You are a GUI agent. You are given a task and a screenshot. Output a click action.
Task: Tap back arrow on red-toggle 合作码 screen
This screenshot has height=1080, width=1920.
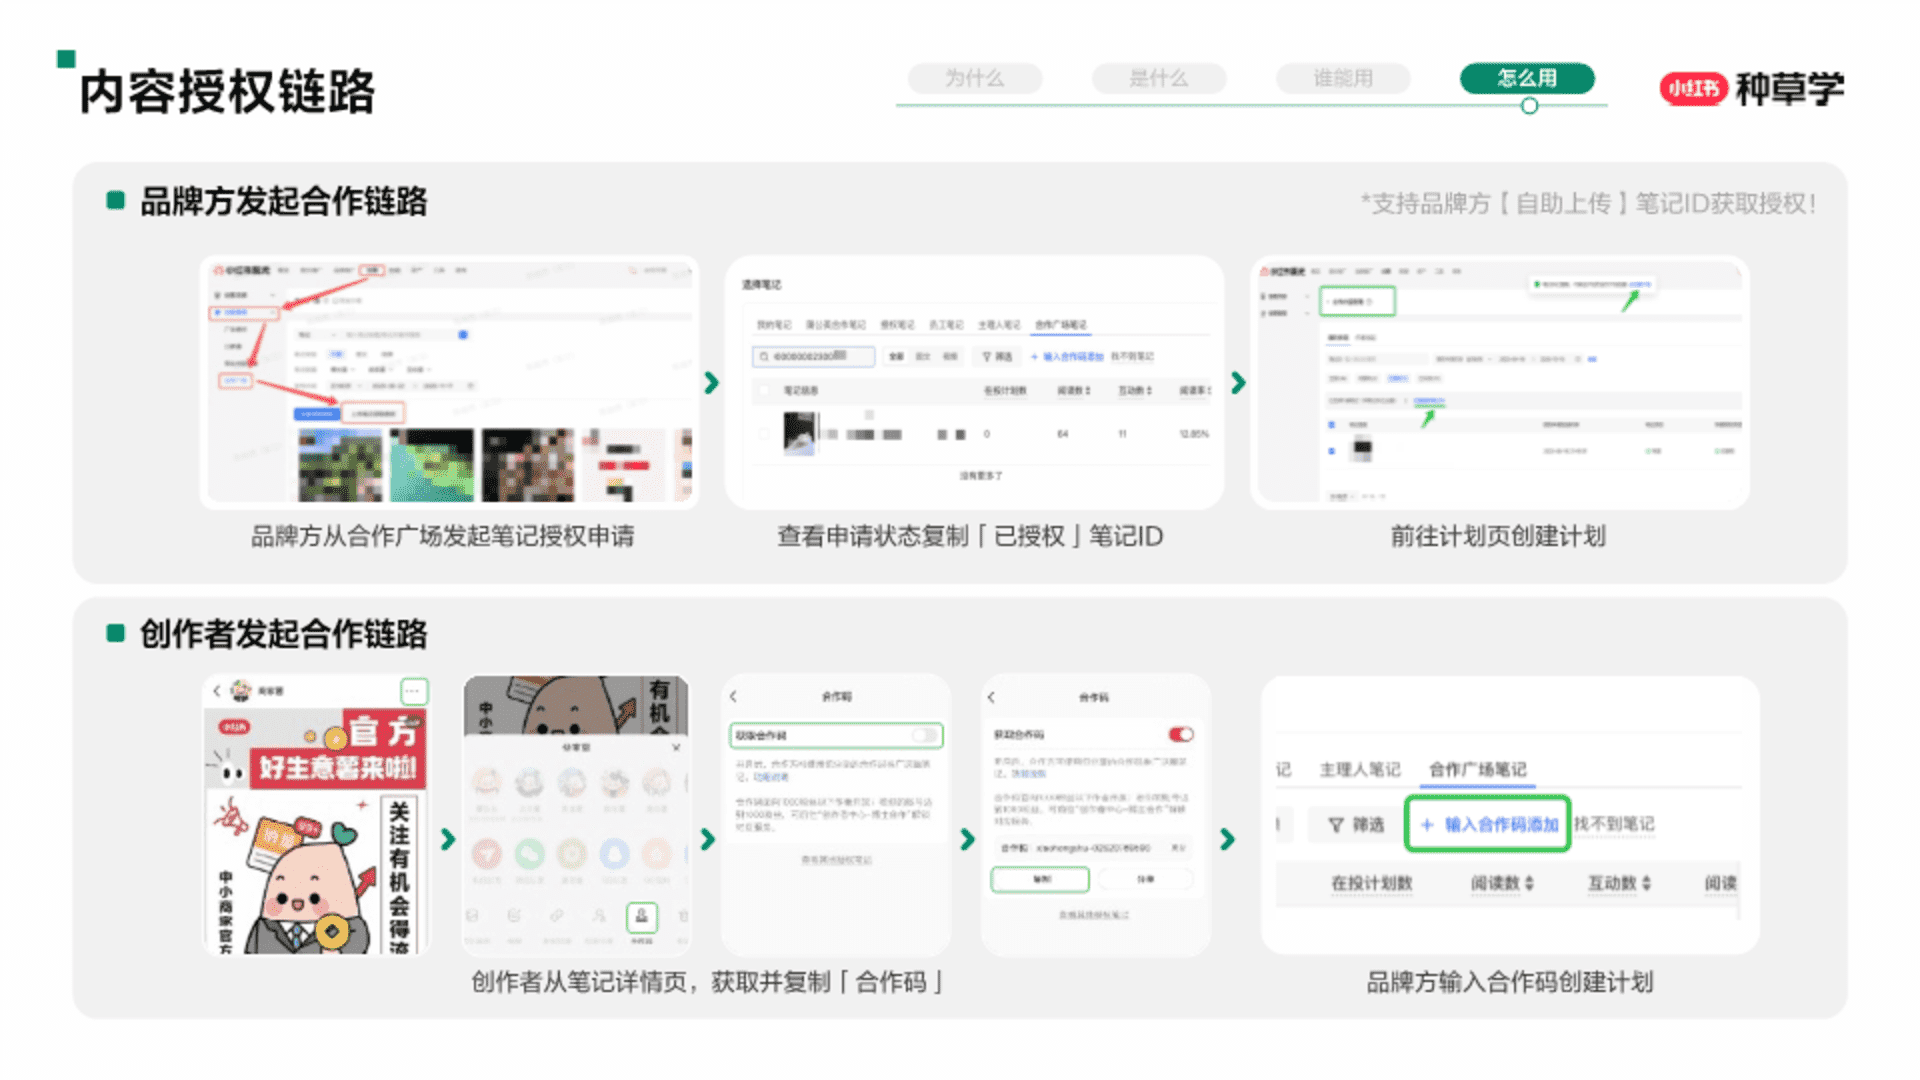click(991, 697)
